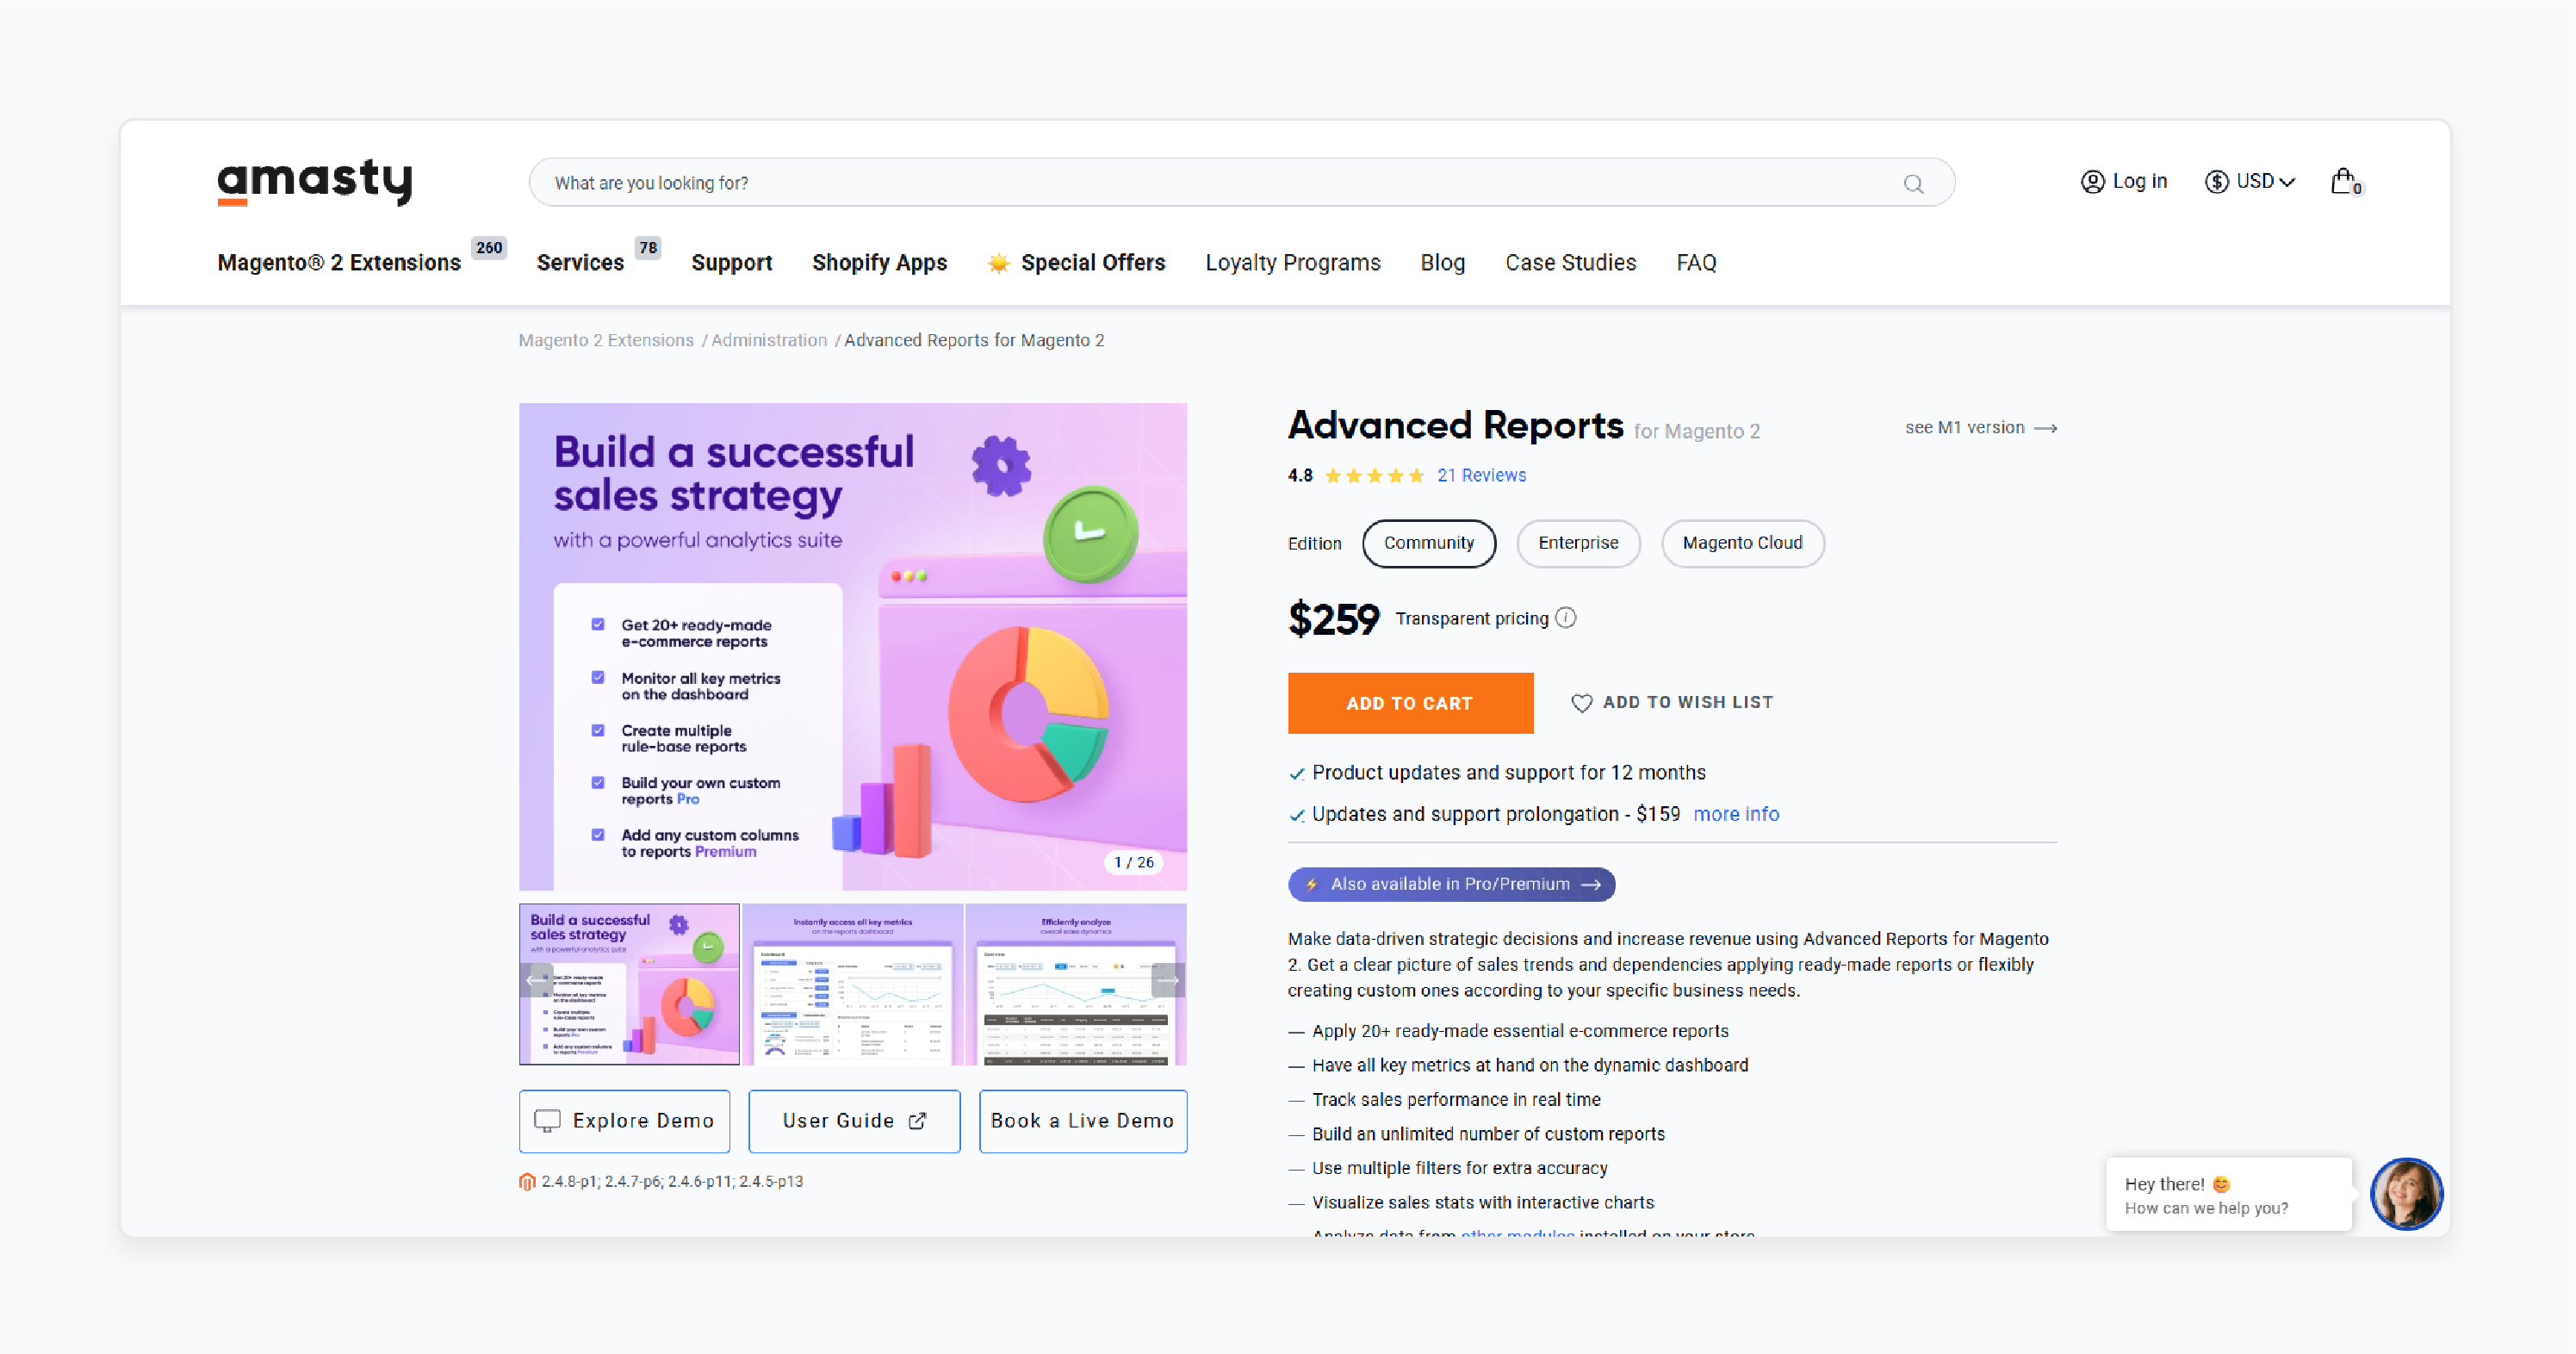Viewport: 2576px width, 1354px height.
Task: Click the 78 badge on Services
Action: coord(648,248)
